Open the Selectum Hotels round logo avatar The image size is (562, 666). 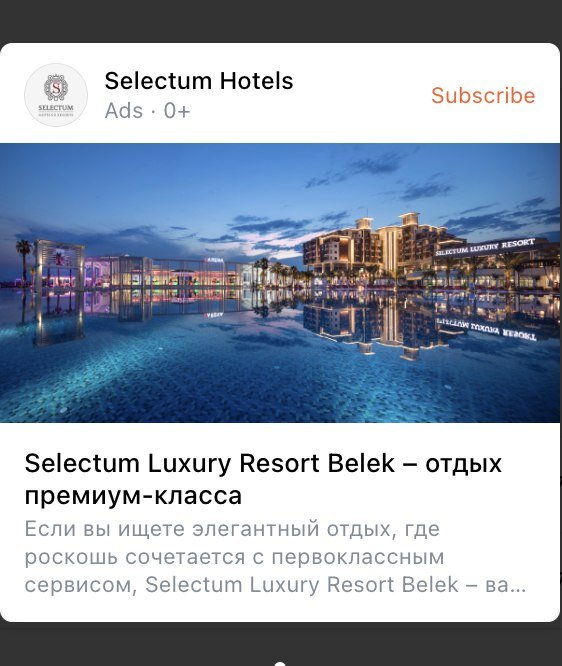pyautogui.click(x=56, y=95)
